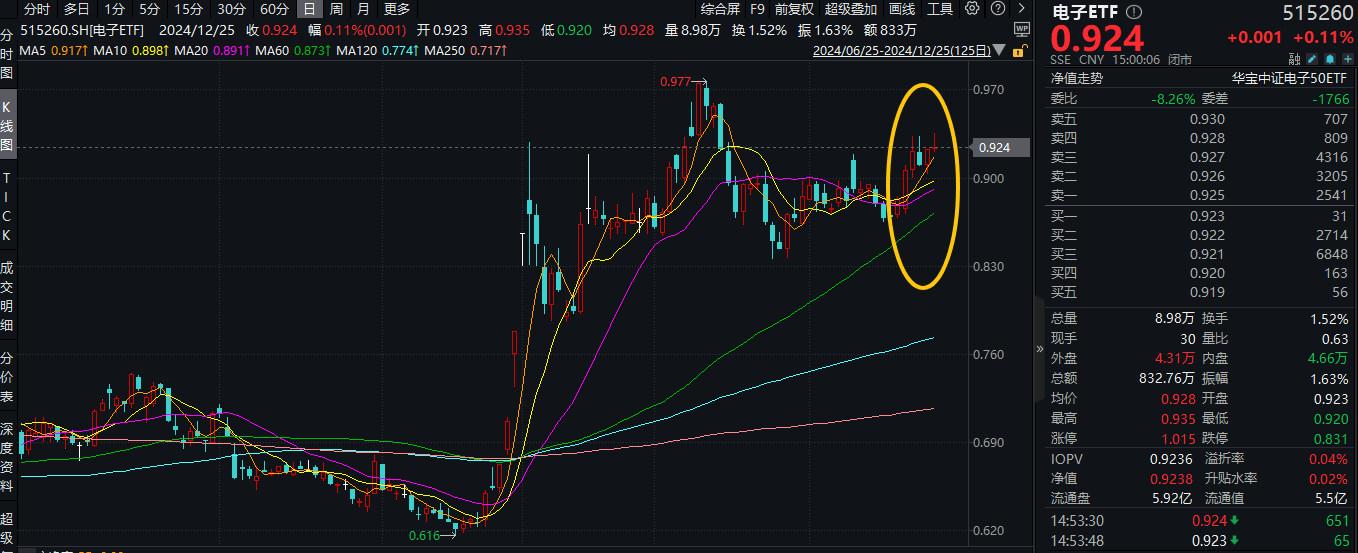The height and width of the screenshot is (553, 1358).
Task: Click the F9 button
Action: click(x=757, y=9)
